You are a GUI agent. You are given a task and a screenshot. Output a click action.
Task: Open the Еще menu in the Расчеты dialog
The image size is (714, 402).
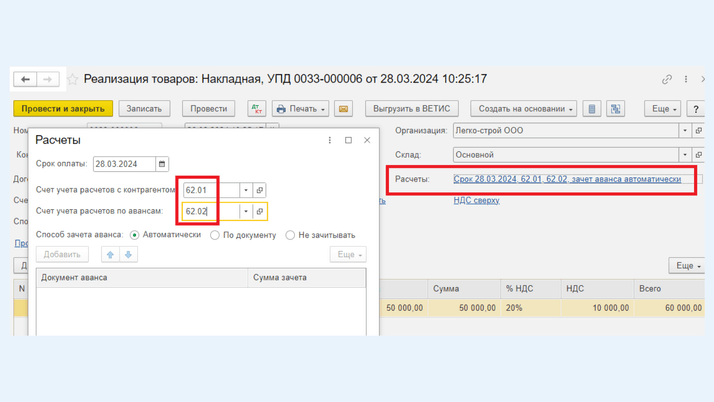click(348, 254)
